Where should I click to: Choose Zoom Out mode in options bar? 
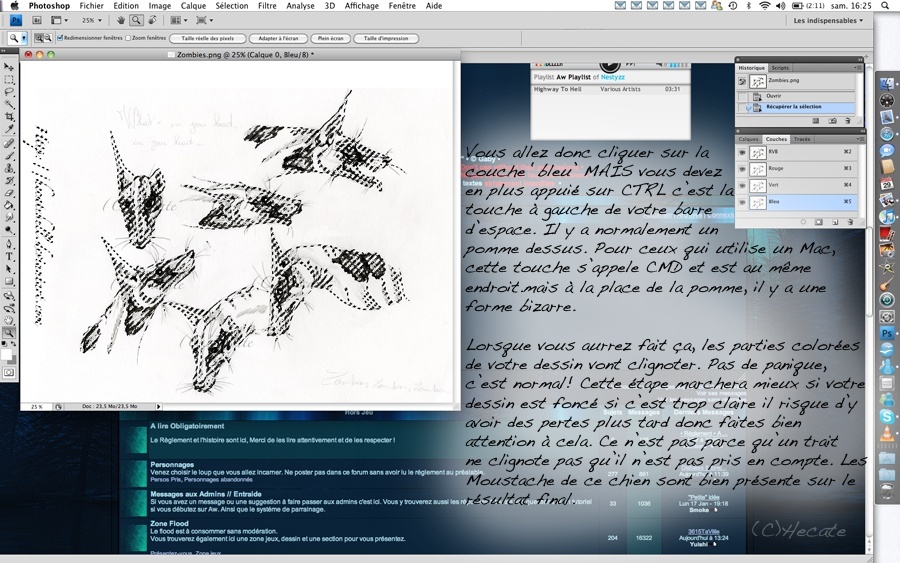48,38
